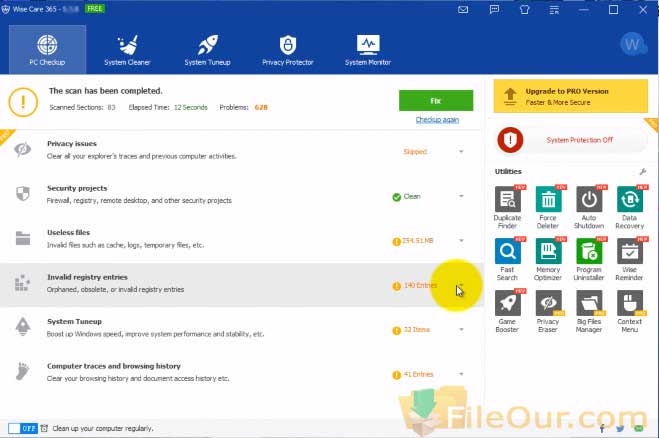Launch the Memory Optimizer utility
The width and height of the screenshot is (659, 438).
[548, 259]
